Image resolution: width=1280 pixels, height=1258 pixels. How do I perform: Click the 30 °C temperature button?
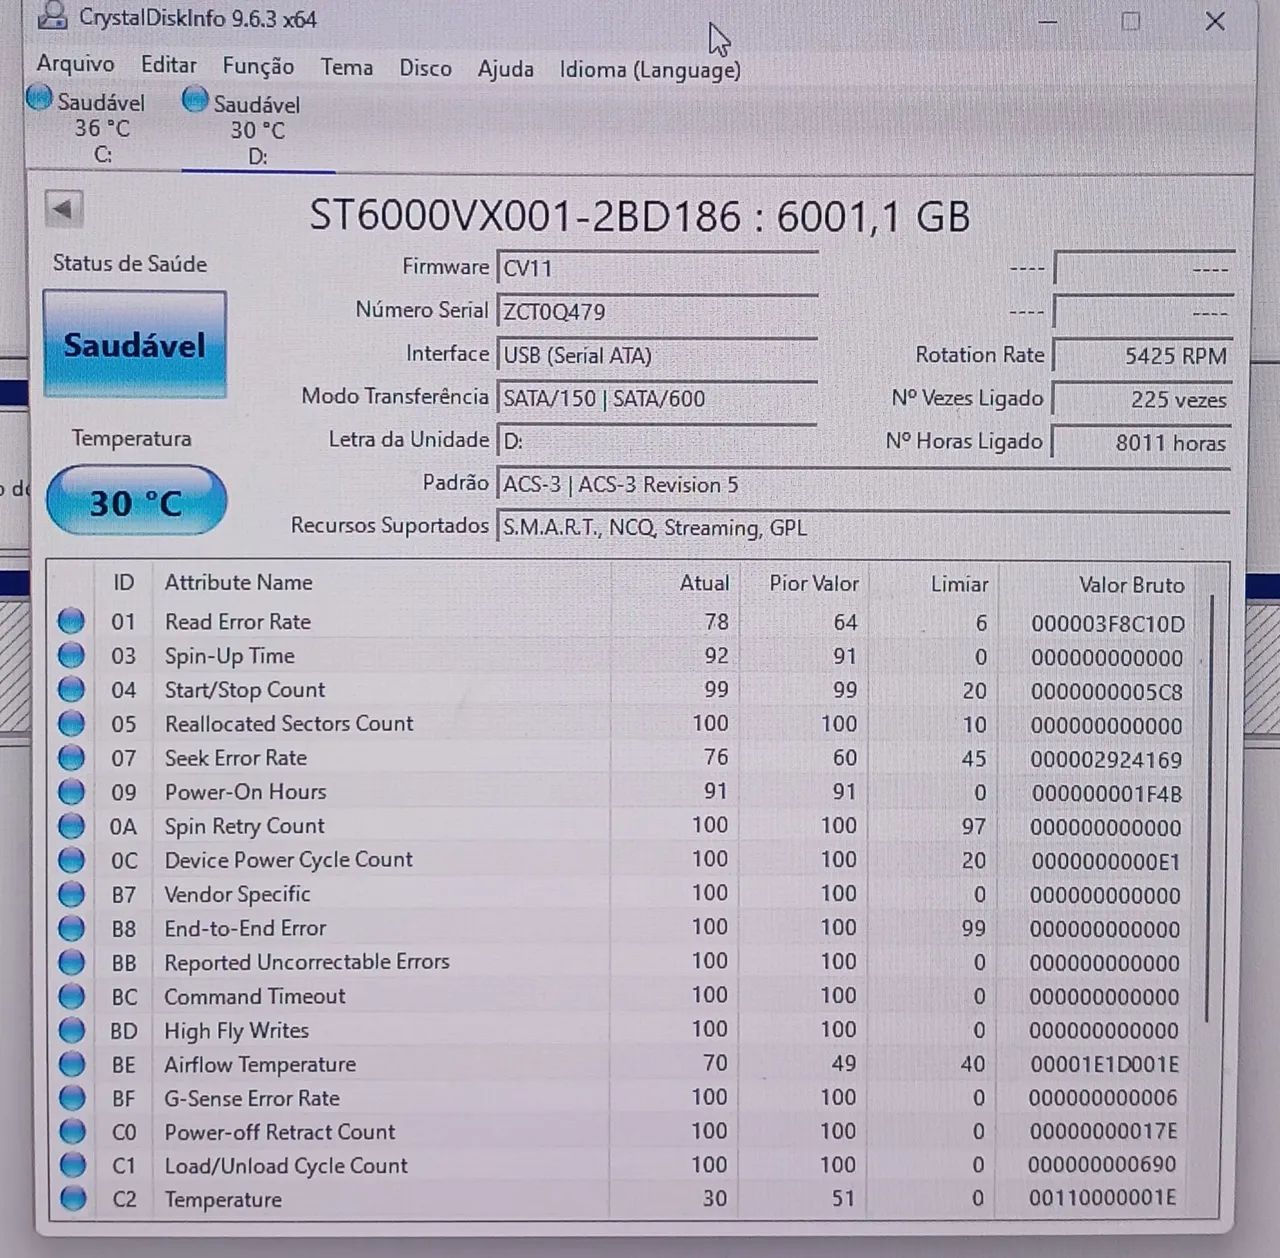coord(136,501)
